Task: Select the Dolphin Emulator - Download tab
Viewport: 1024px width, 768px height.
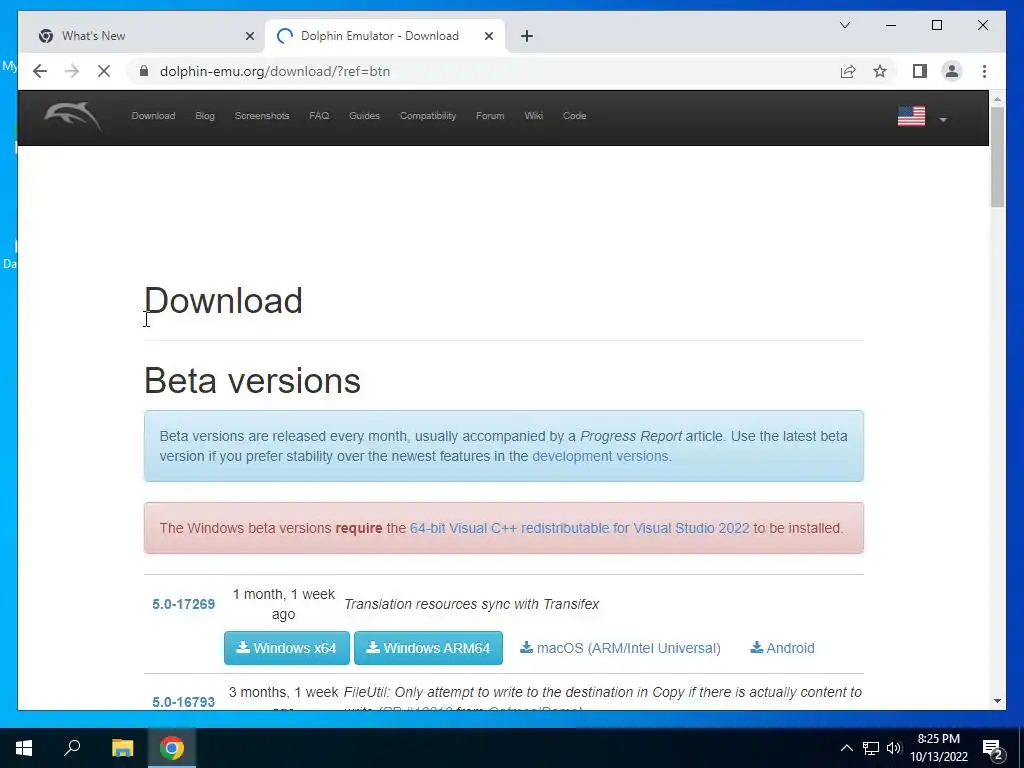Action: pyautogui.click(x=385, y=36)
